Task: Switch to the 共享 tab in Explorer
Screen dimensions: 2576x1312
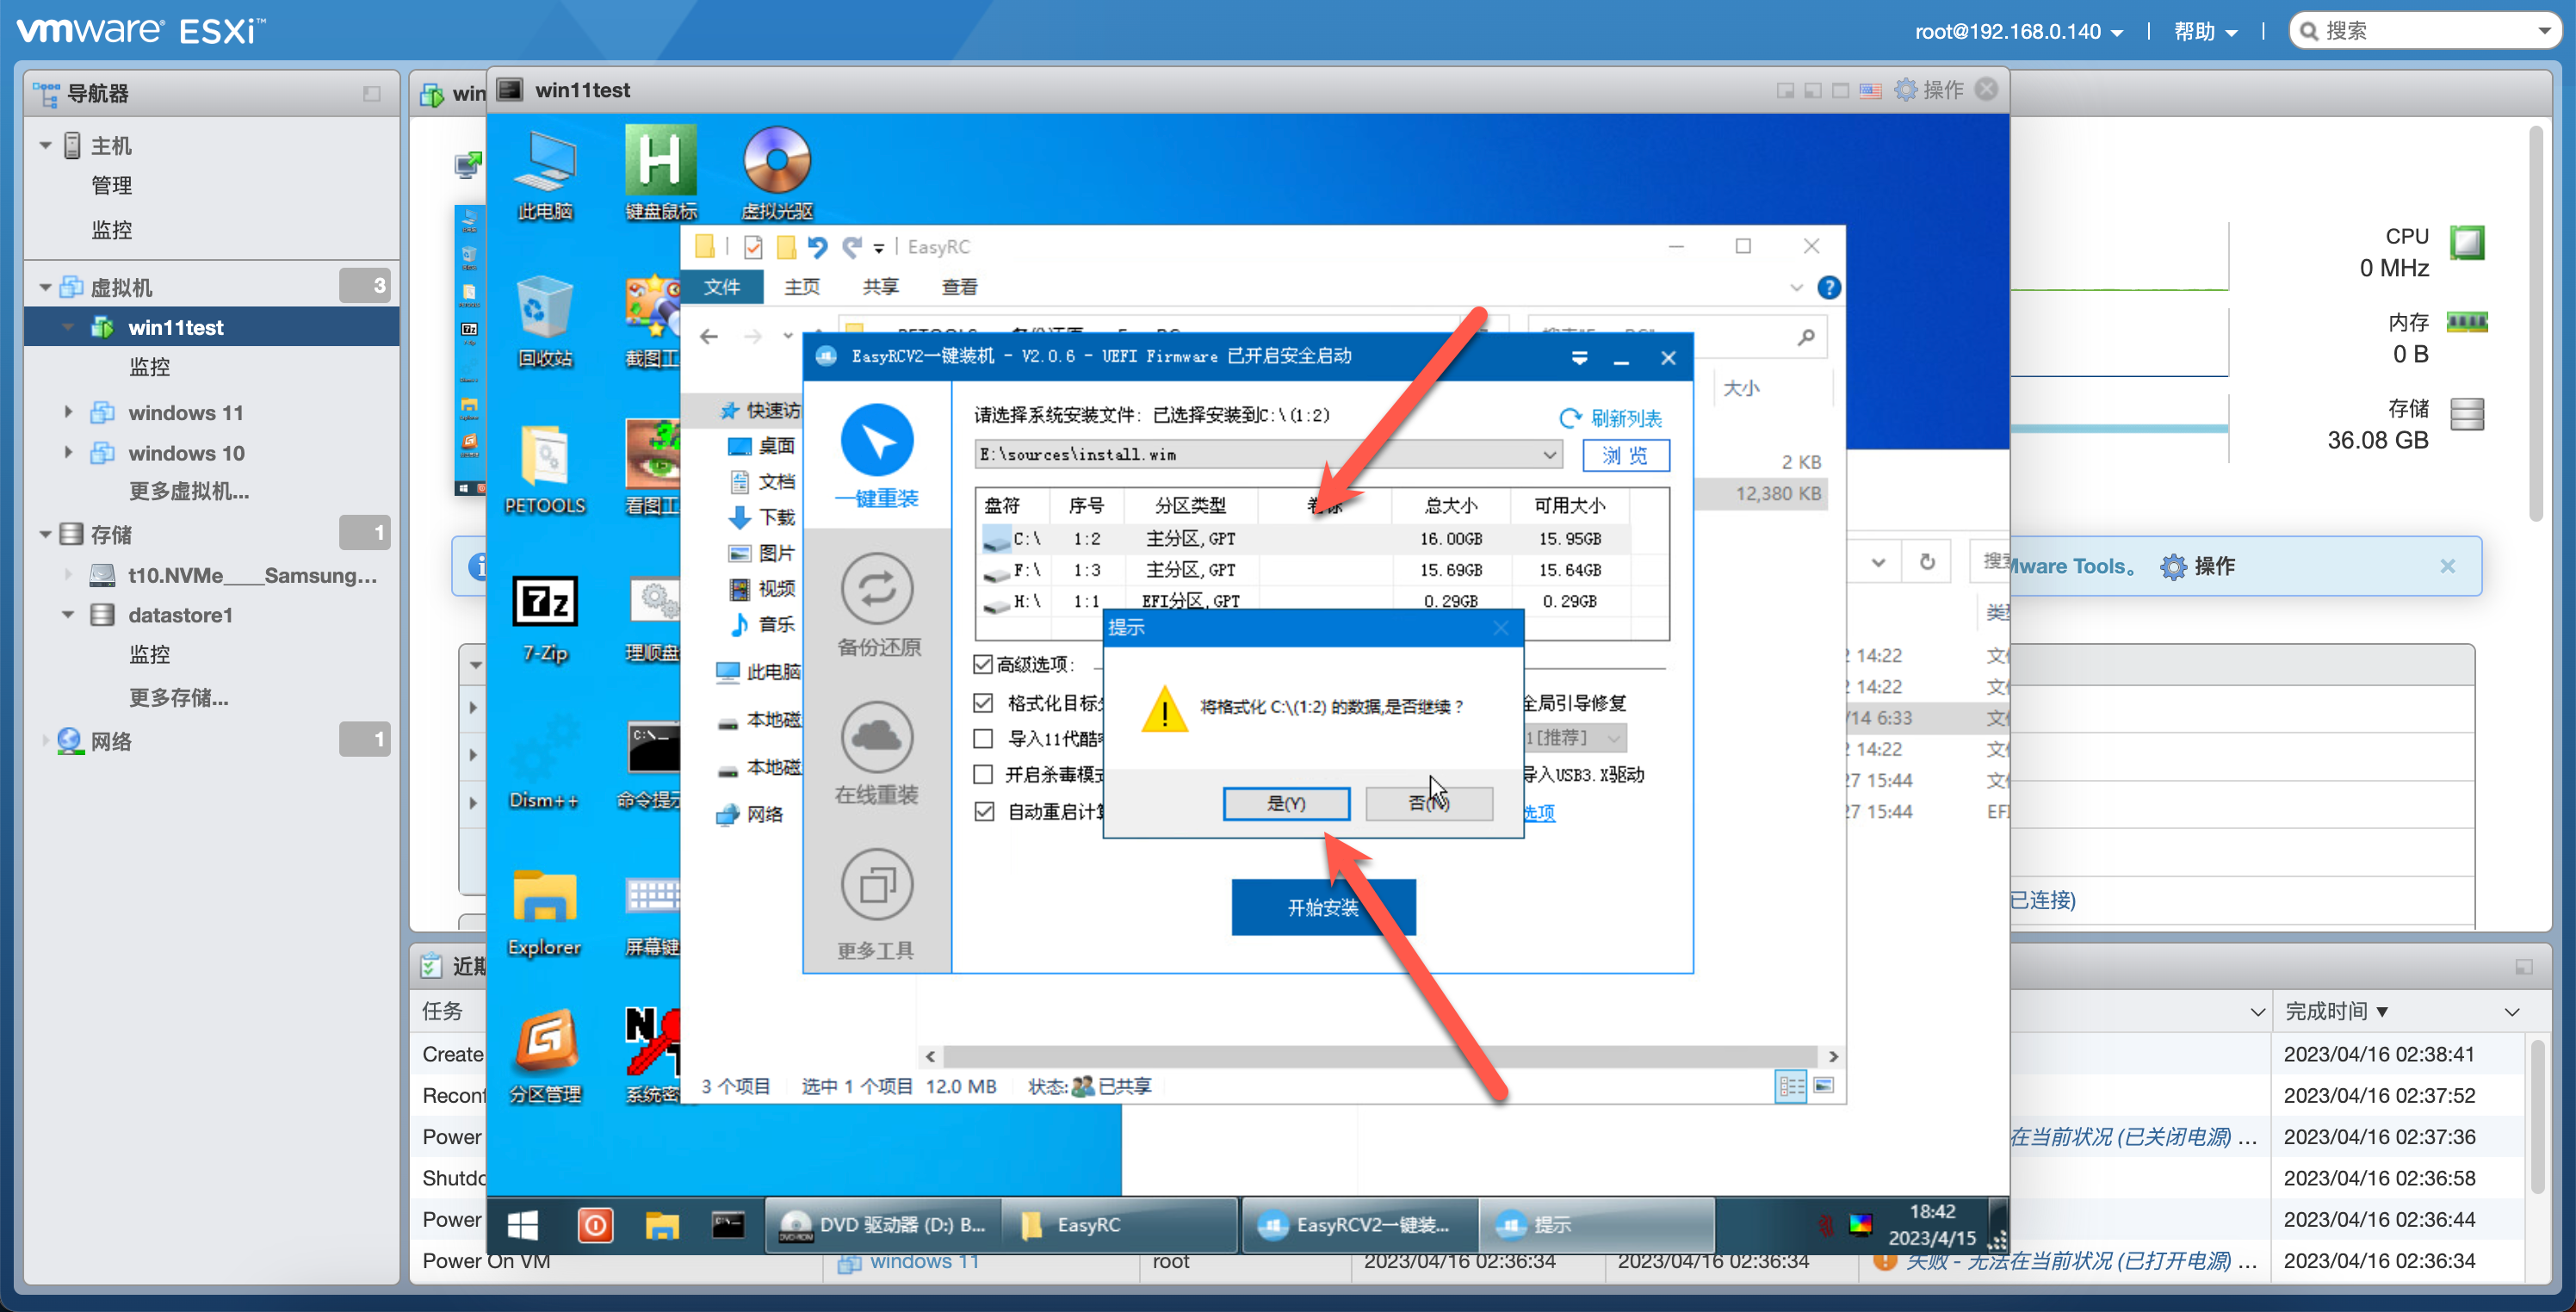Action: pyautogui.click(x=879, y=287)
